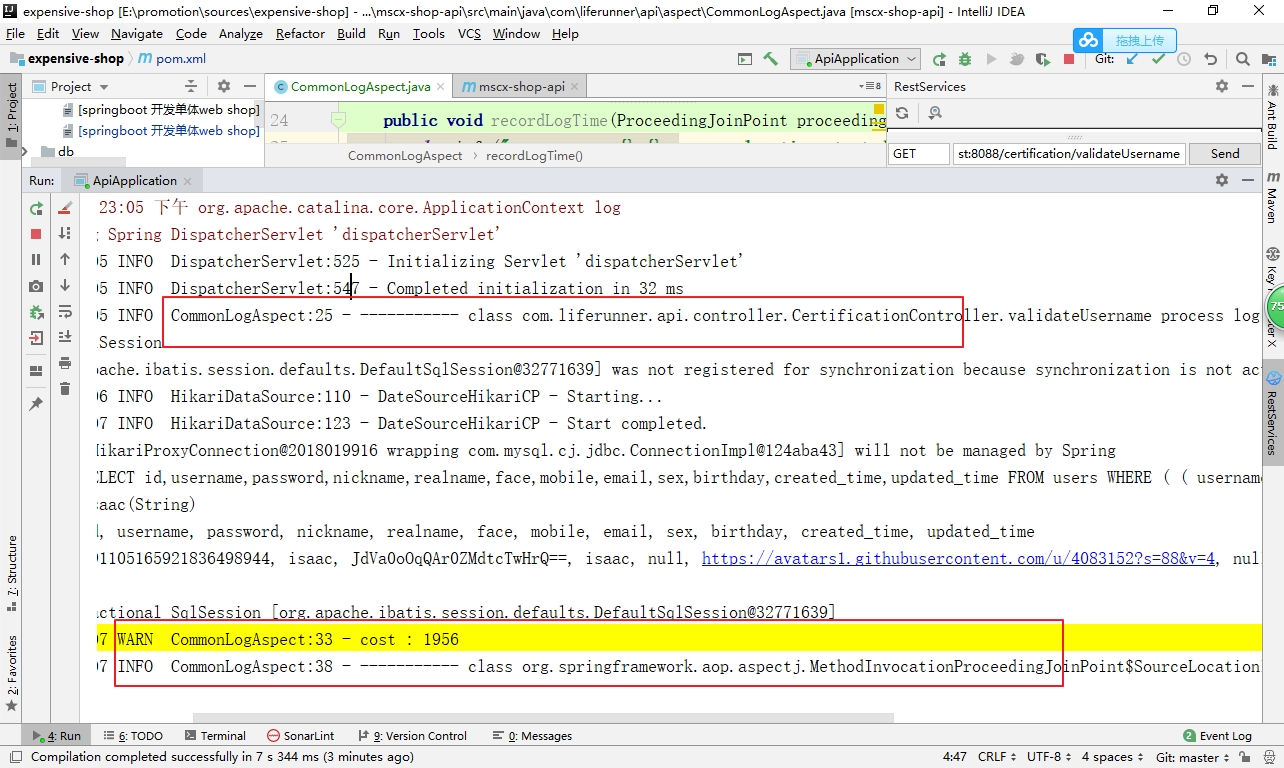This screenshot has height=768, width=1284.
Task: Open the Version Control tool window
Action: pos(413,736)
